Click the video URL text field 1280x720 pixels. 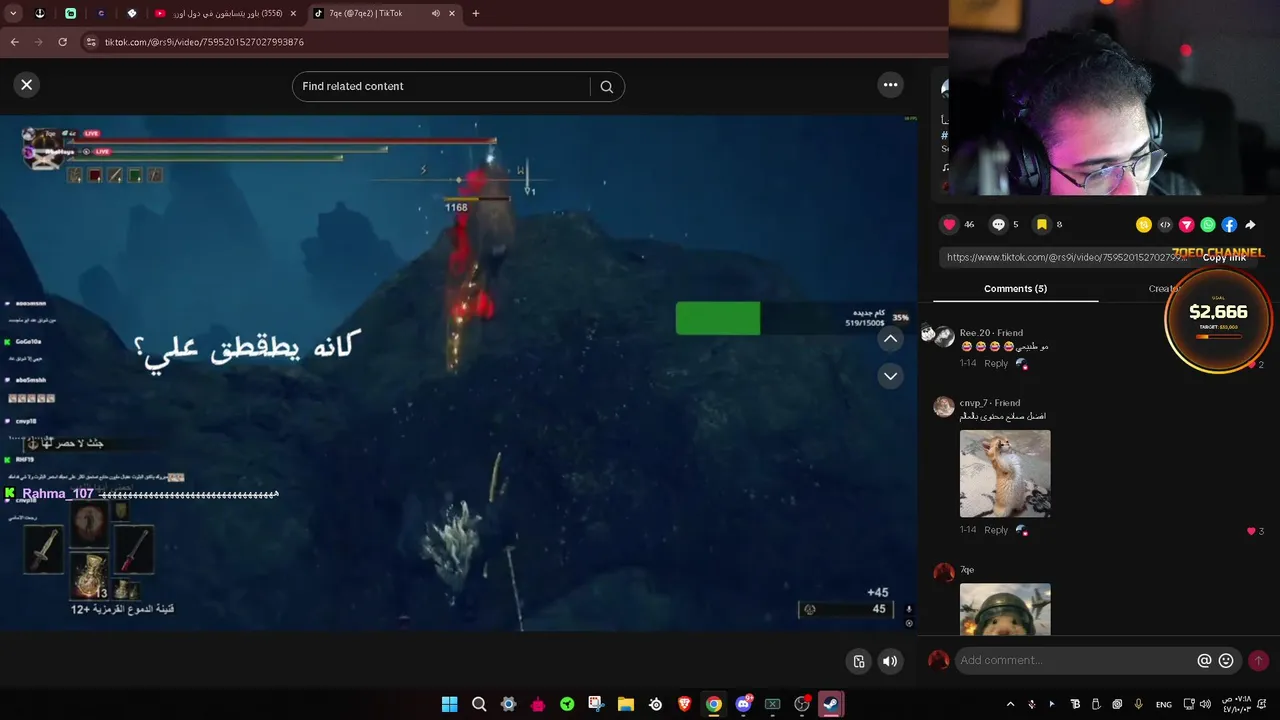(1066, 257)
